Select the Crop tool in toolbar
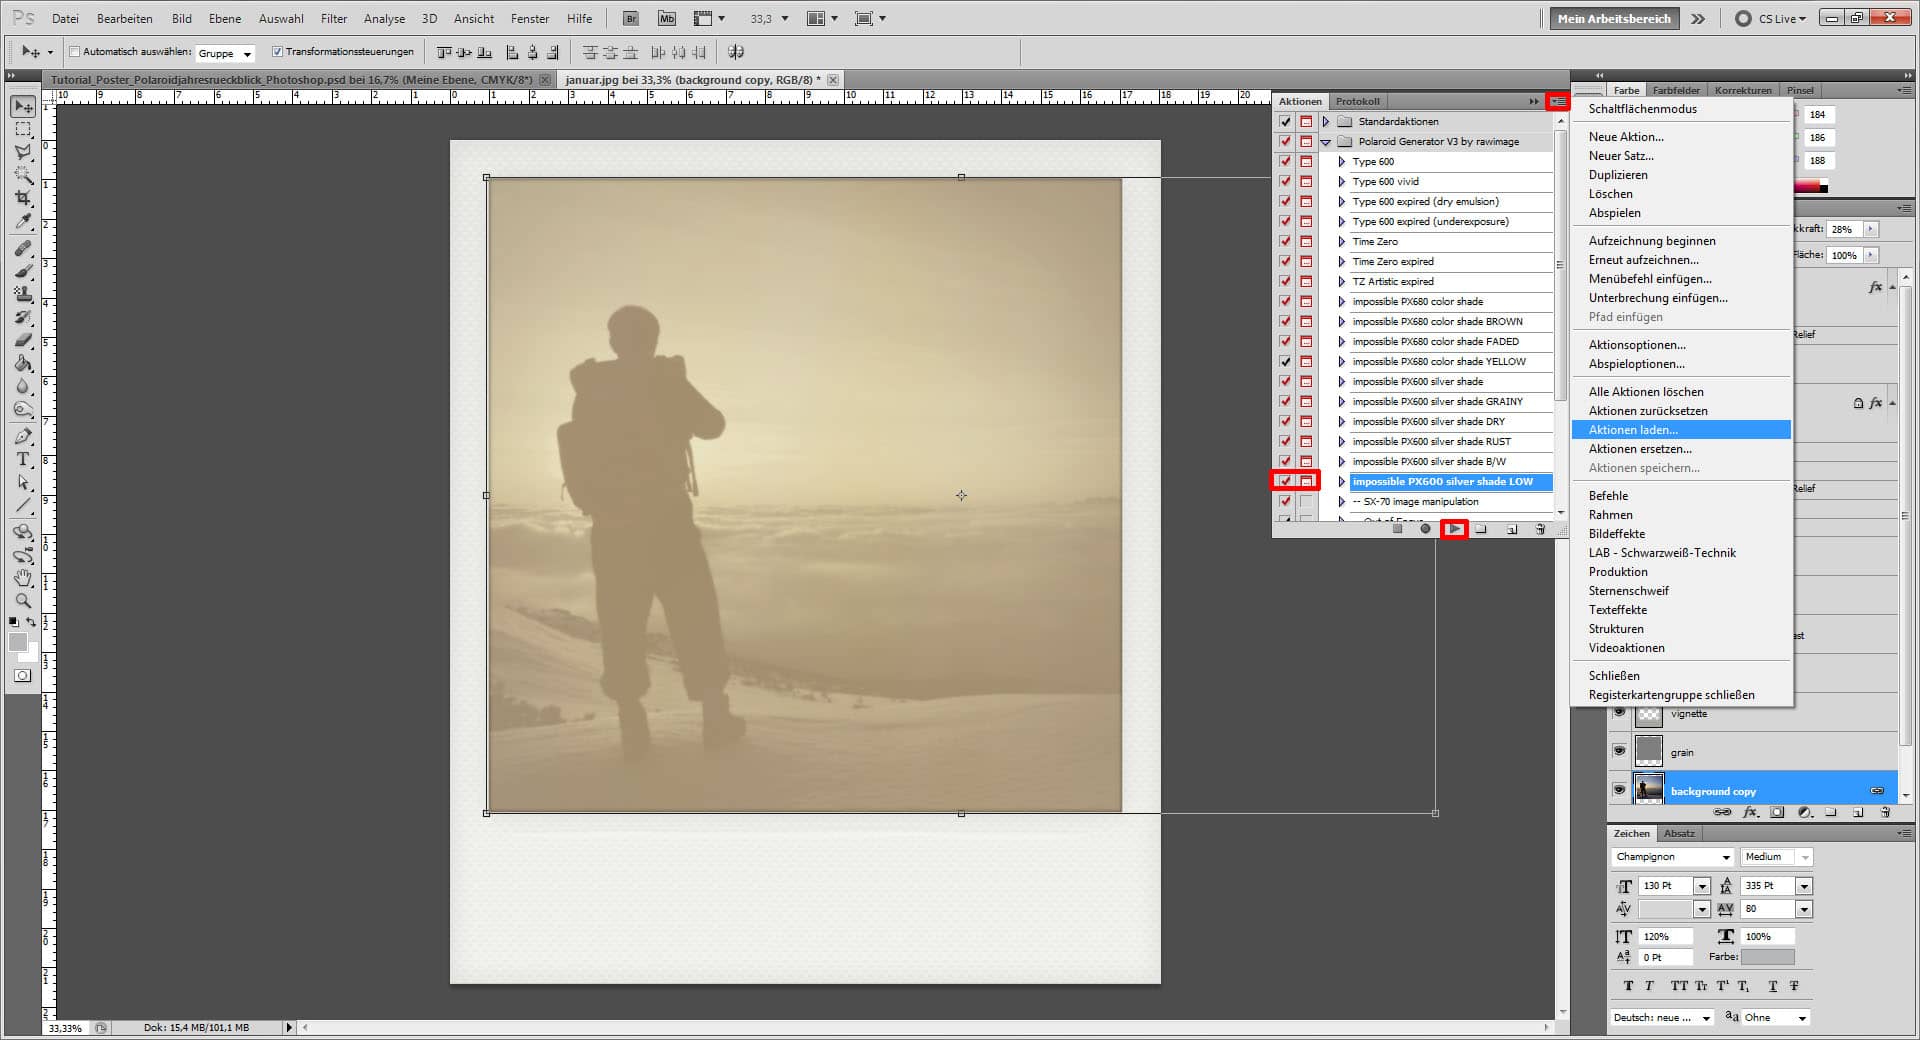Viewport: 1920px width, 1040px height. [x=23, y=198]
